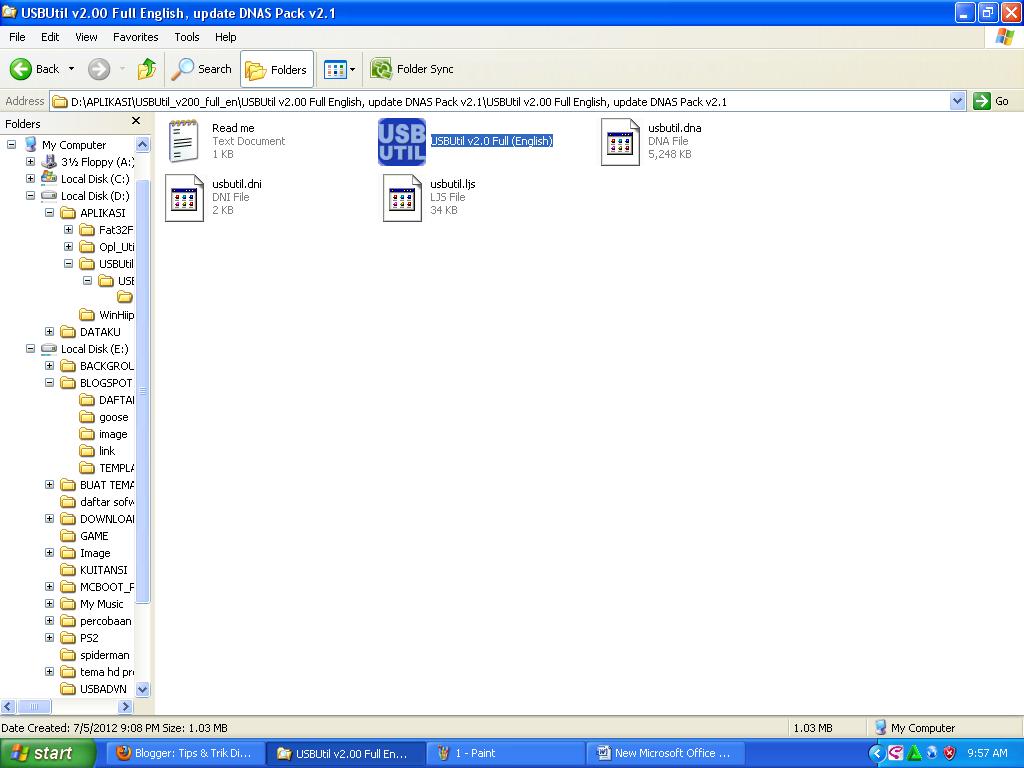The image size is (1024, 768).
Task: Click the USBUtil v2.00 taskbar button
Action: click(x=345, y=754)
